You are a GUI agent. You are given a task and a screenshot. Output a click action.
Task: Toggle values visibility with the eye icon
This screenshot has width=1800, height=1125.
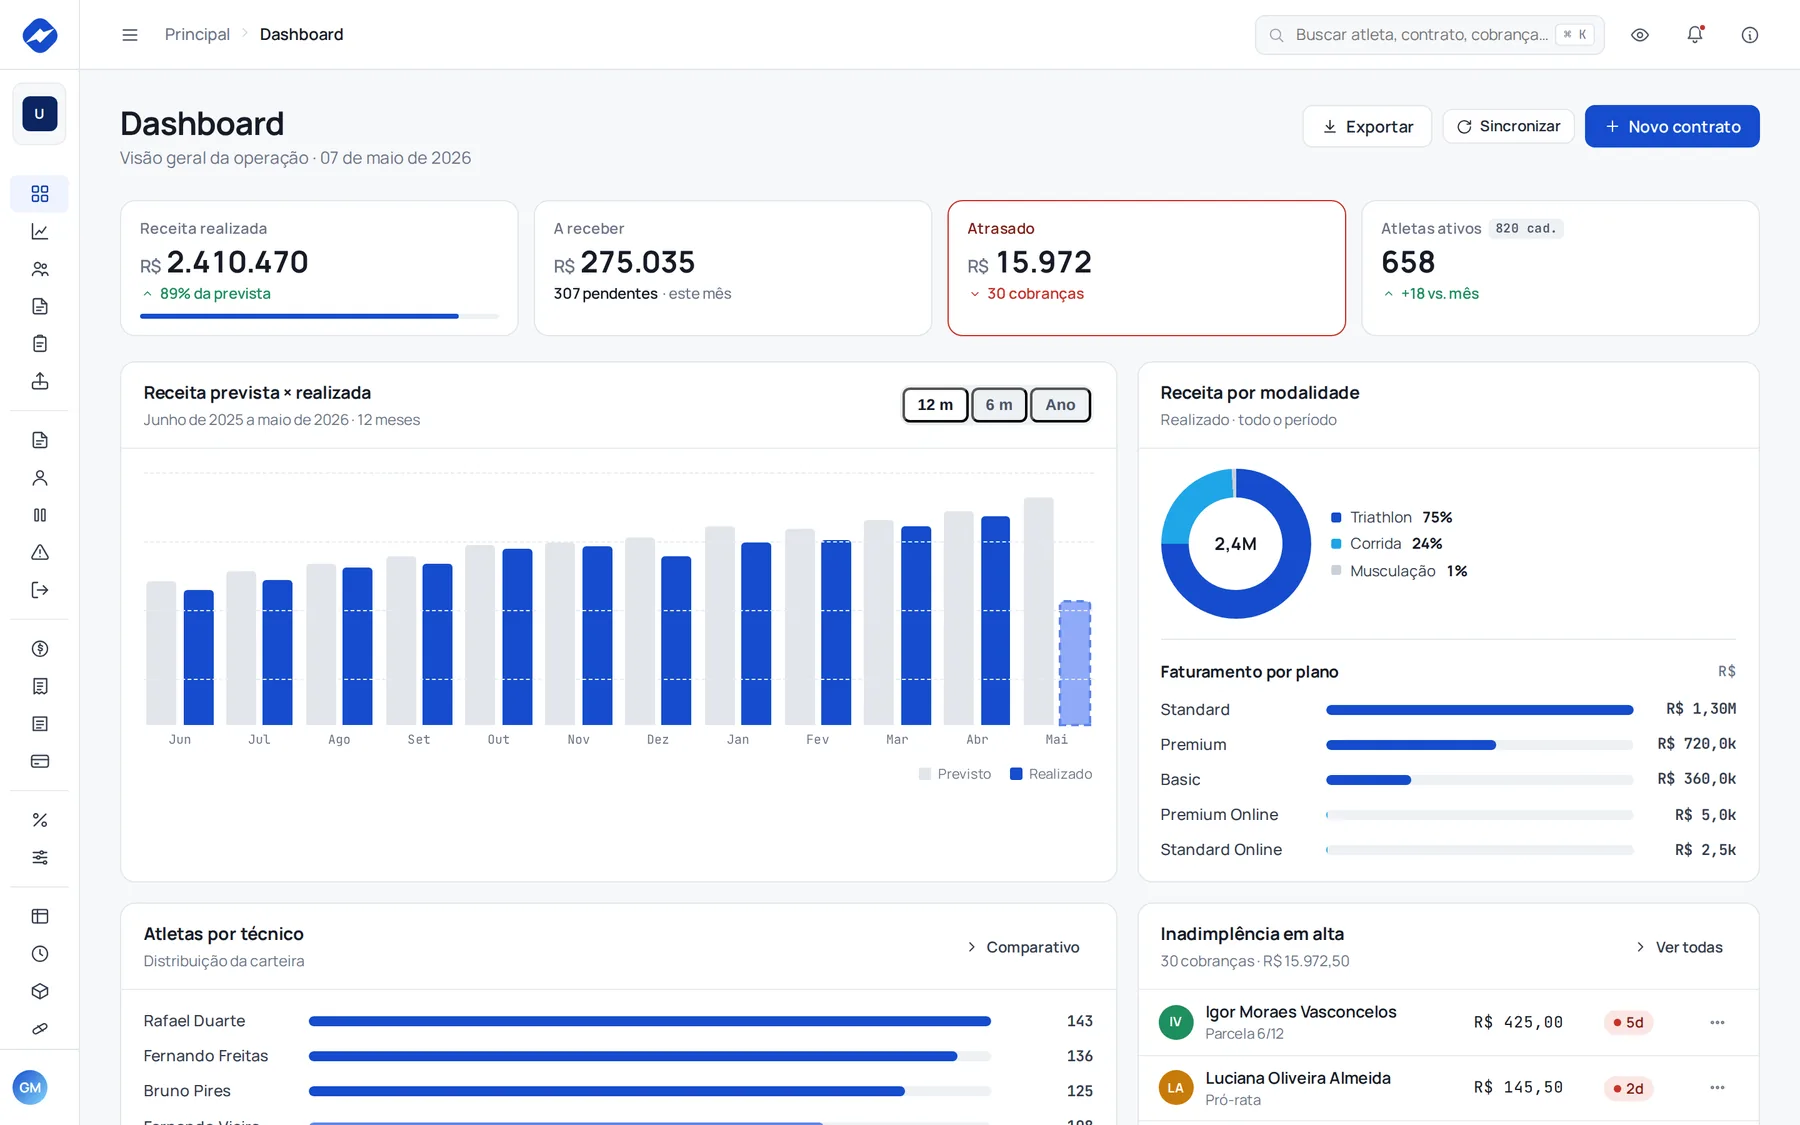(1640, 35)
